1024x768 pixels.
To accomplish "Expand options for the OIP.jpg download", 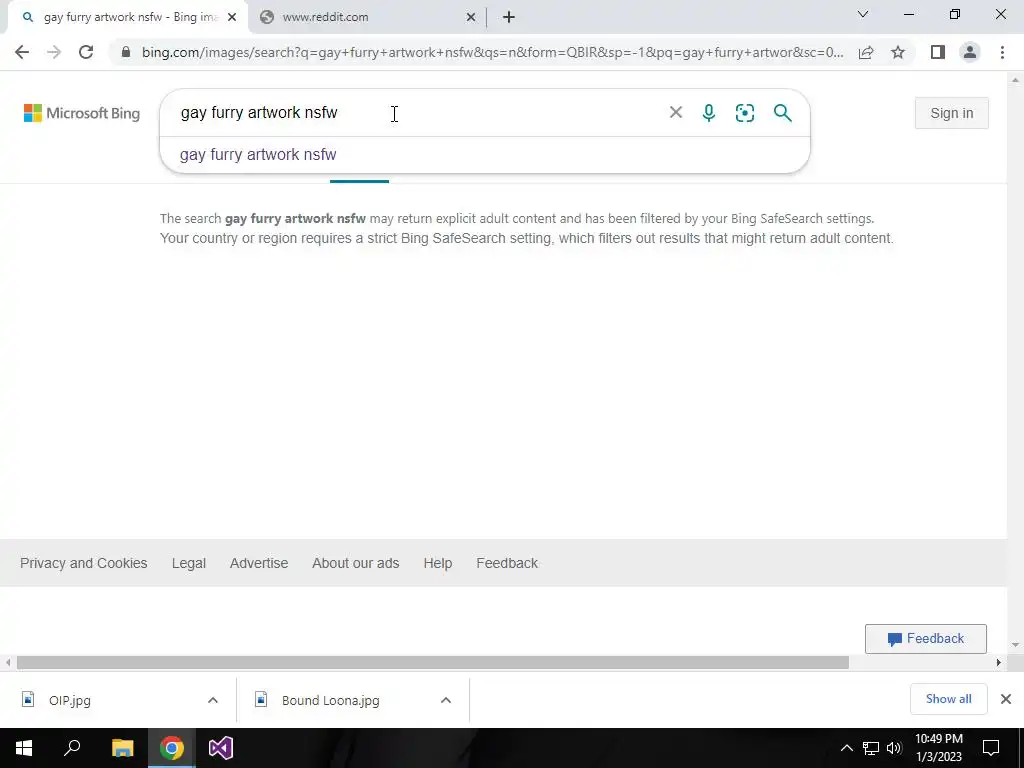I will [x=213, y=700].
